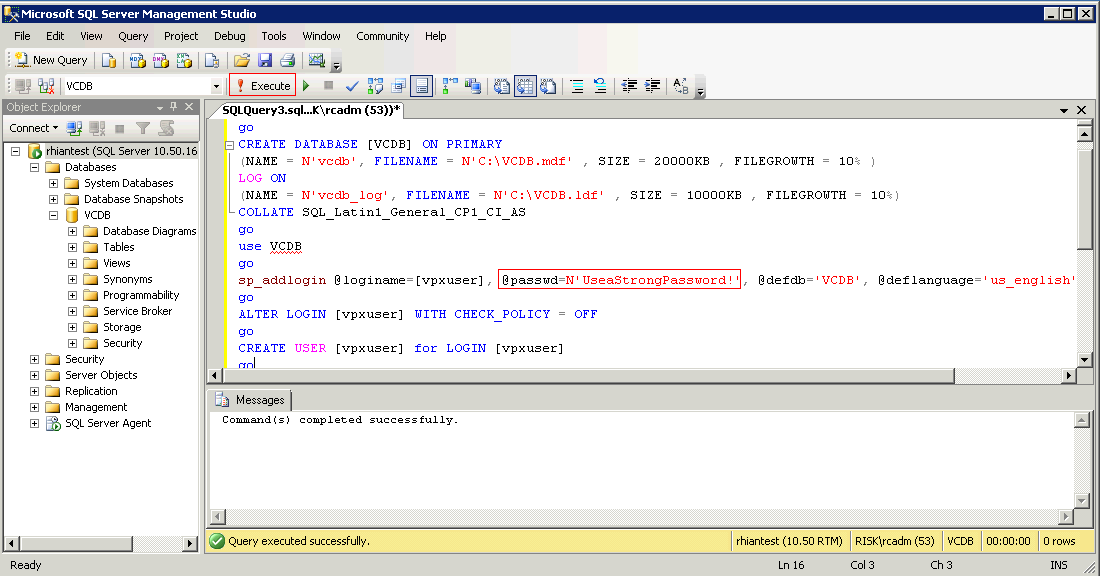This screenshot has height=576, width=1100.
Task: Click the Change Connection icon
Action: 46,86
